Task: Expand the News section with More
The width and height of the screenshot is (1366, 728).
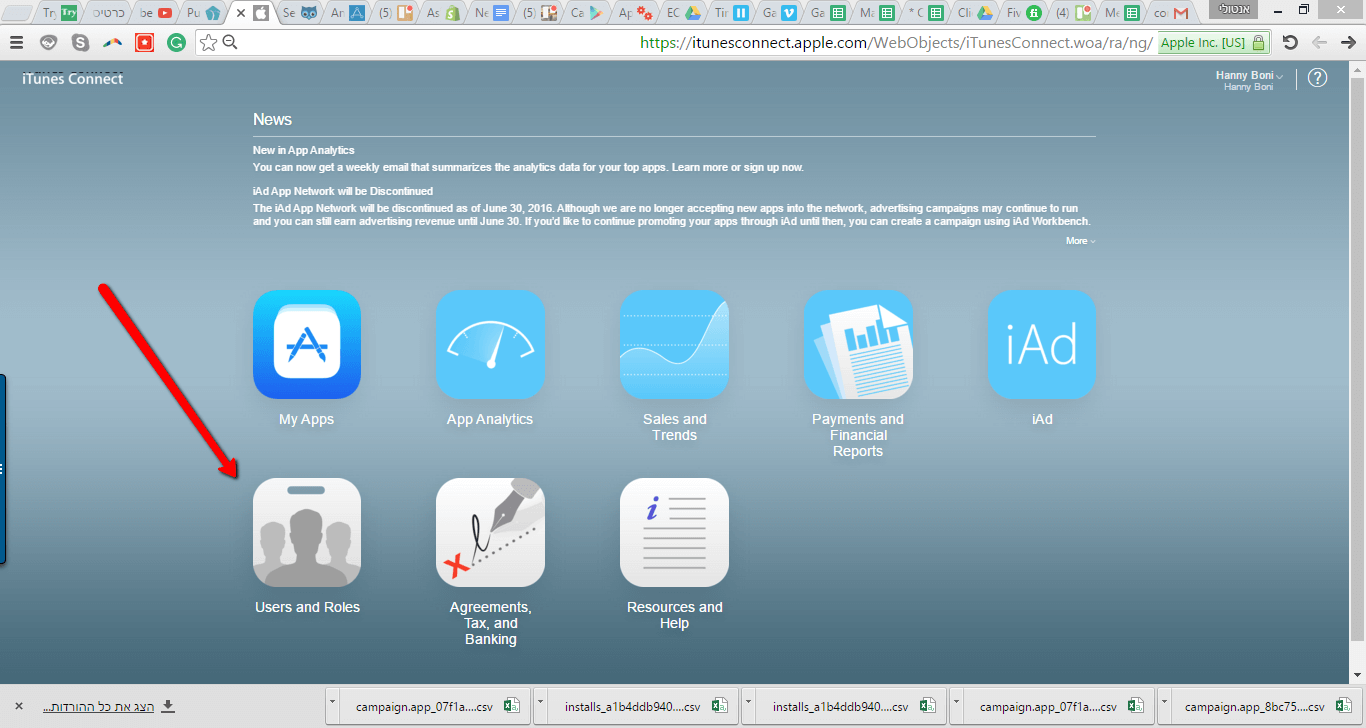Action: (x=1080, y=241)
